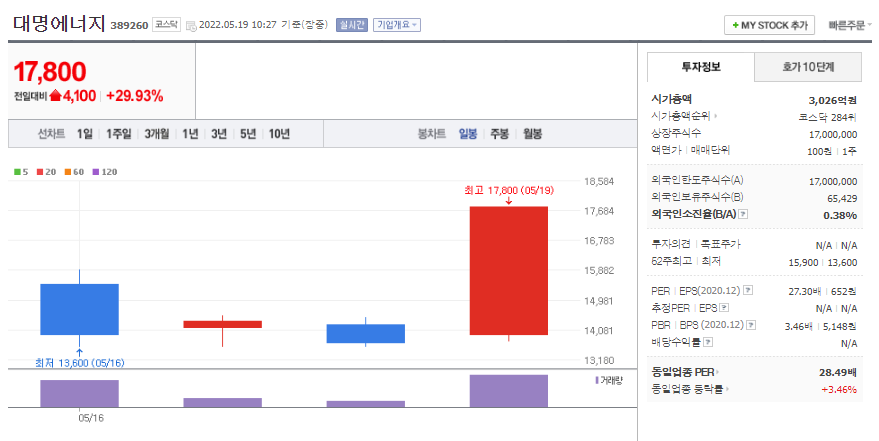Screen dimensions: 879x441
Task: Click the orange 60-day moving average legend
Action: click(74, 172)
